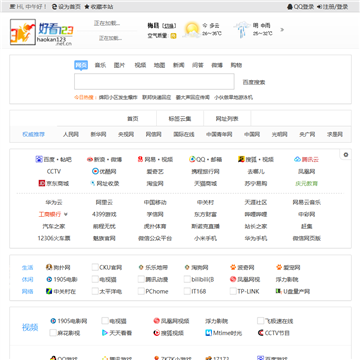Click the icon beside 网址收录
The image size is (360, 360).
pyautogui.click(x=92, y=183)
